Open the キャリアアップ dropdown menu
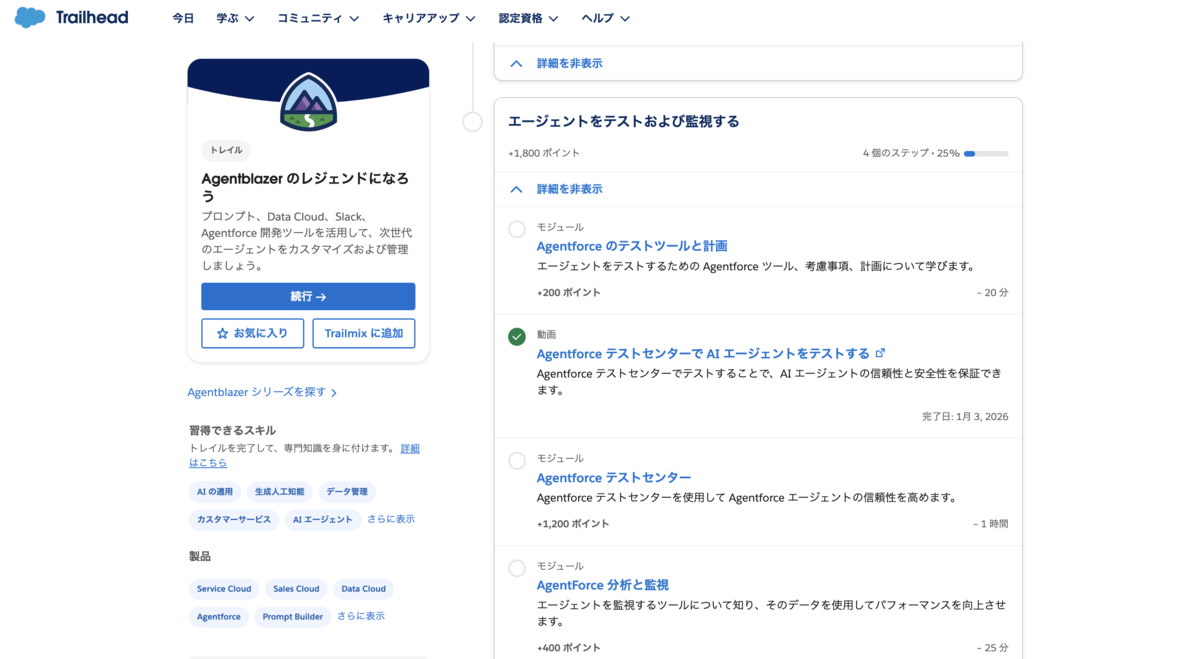 click(x=429, y=18)
